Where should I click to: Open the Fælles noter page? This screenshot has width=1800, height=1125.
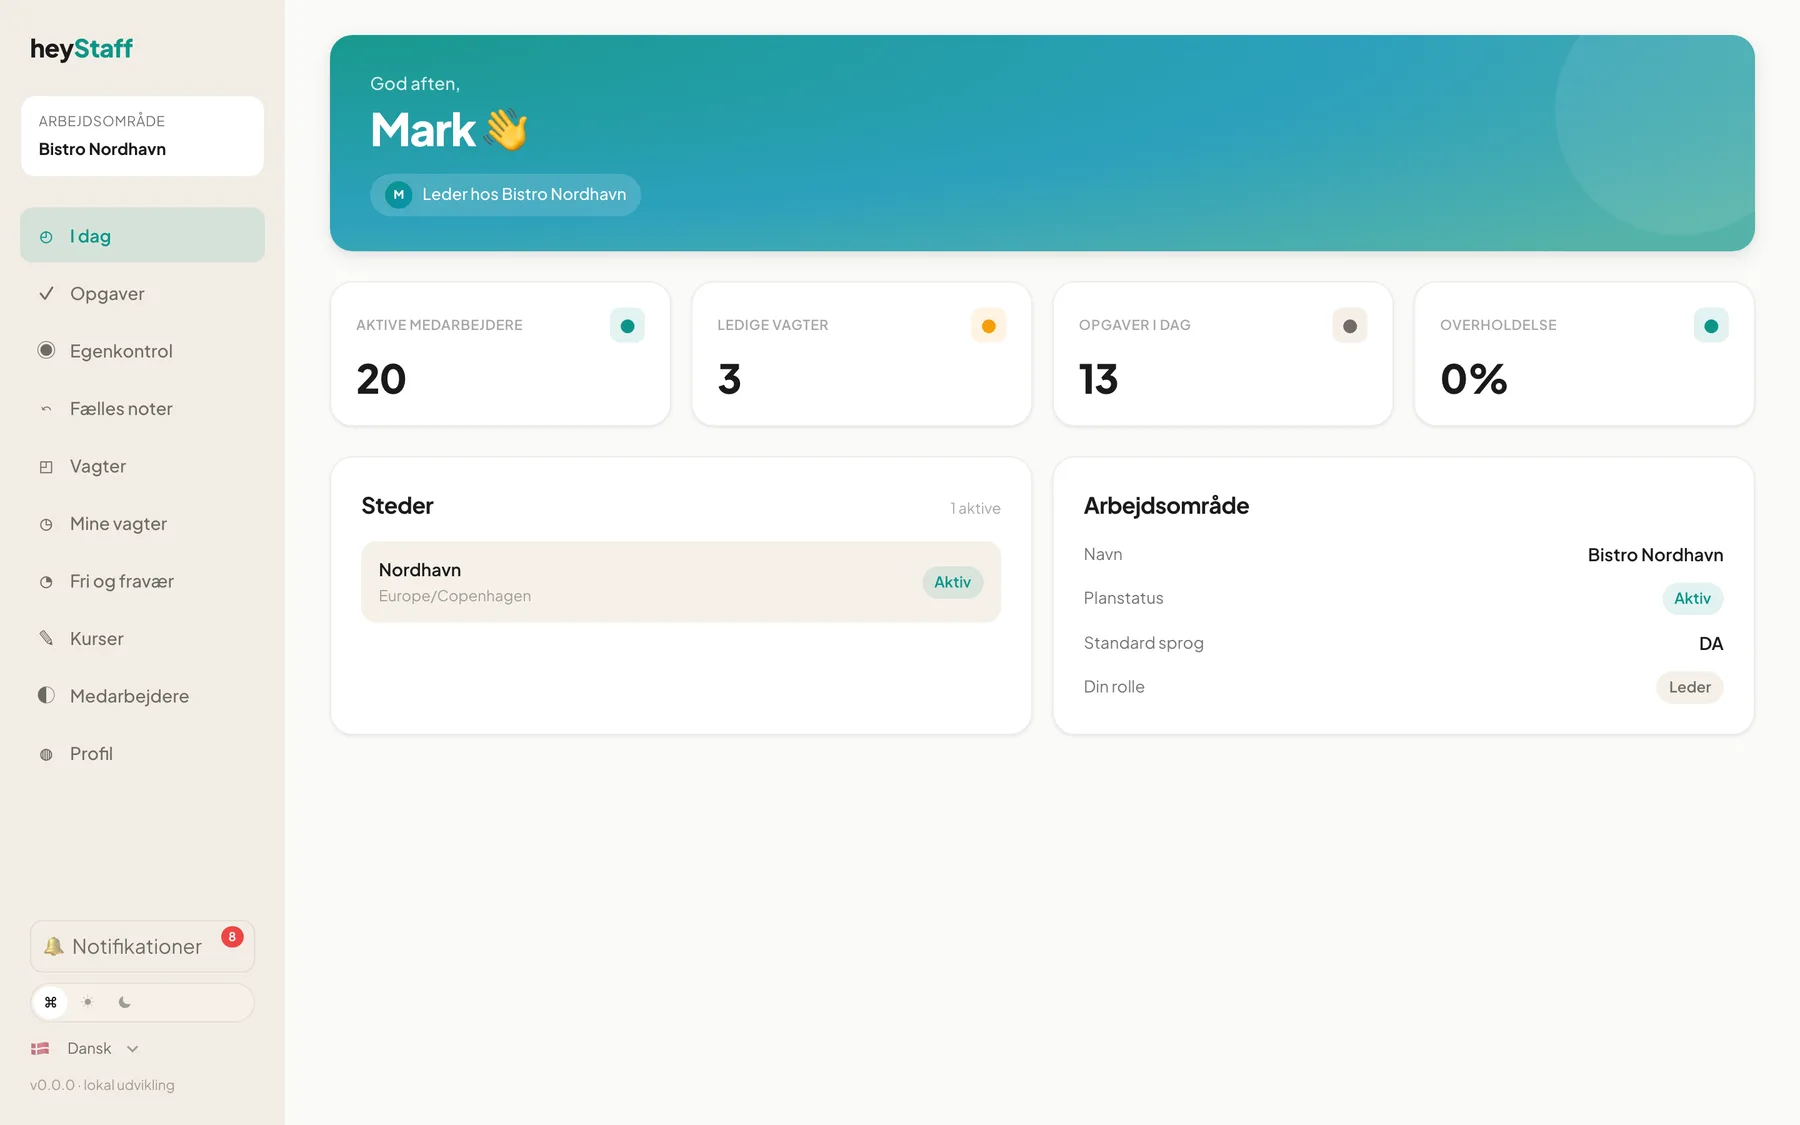[x=142, y=409]
